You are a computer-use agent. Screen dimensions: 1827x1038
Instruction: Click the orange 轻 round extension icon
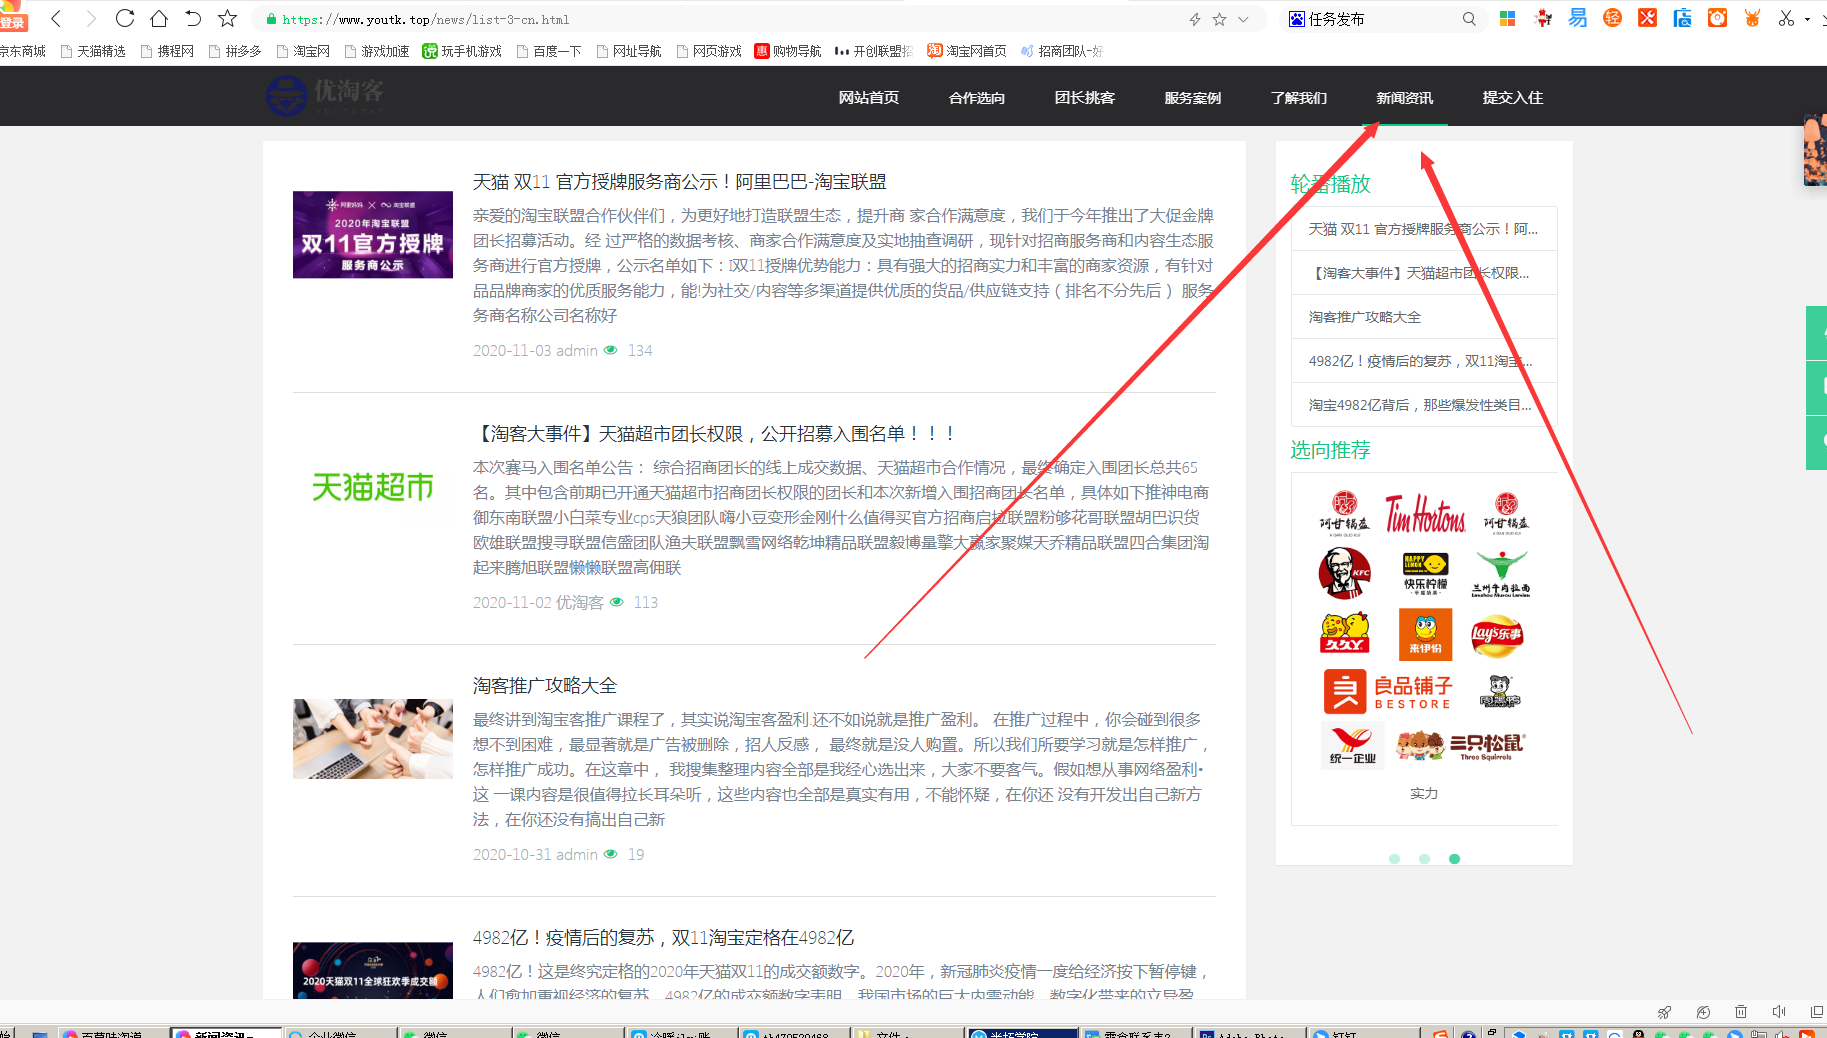tap(1612, 18)
